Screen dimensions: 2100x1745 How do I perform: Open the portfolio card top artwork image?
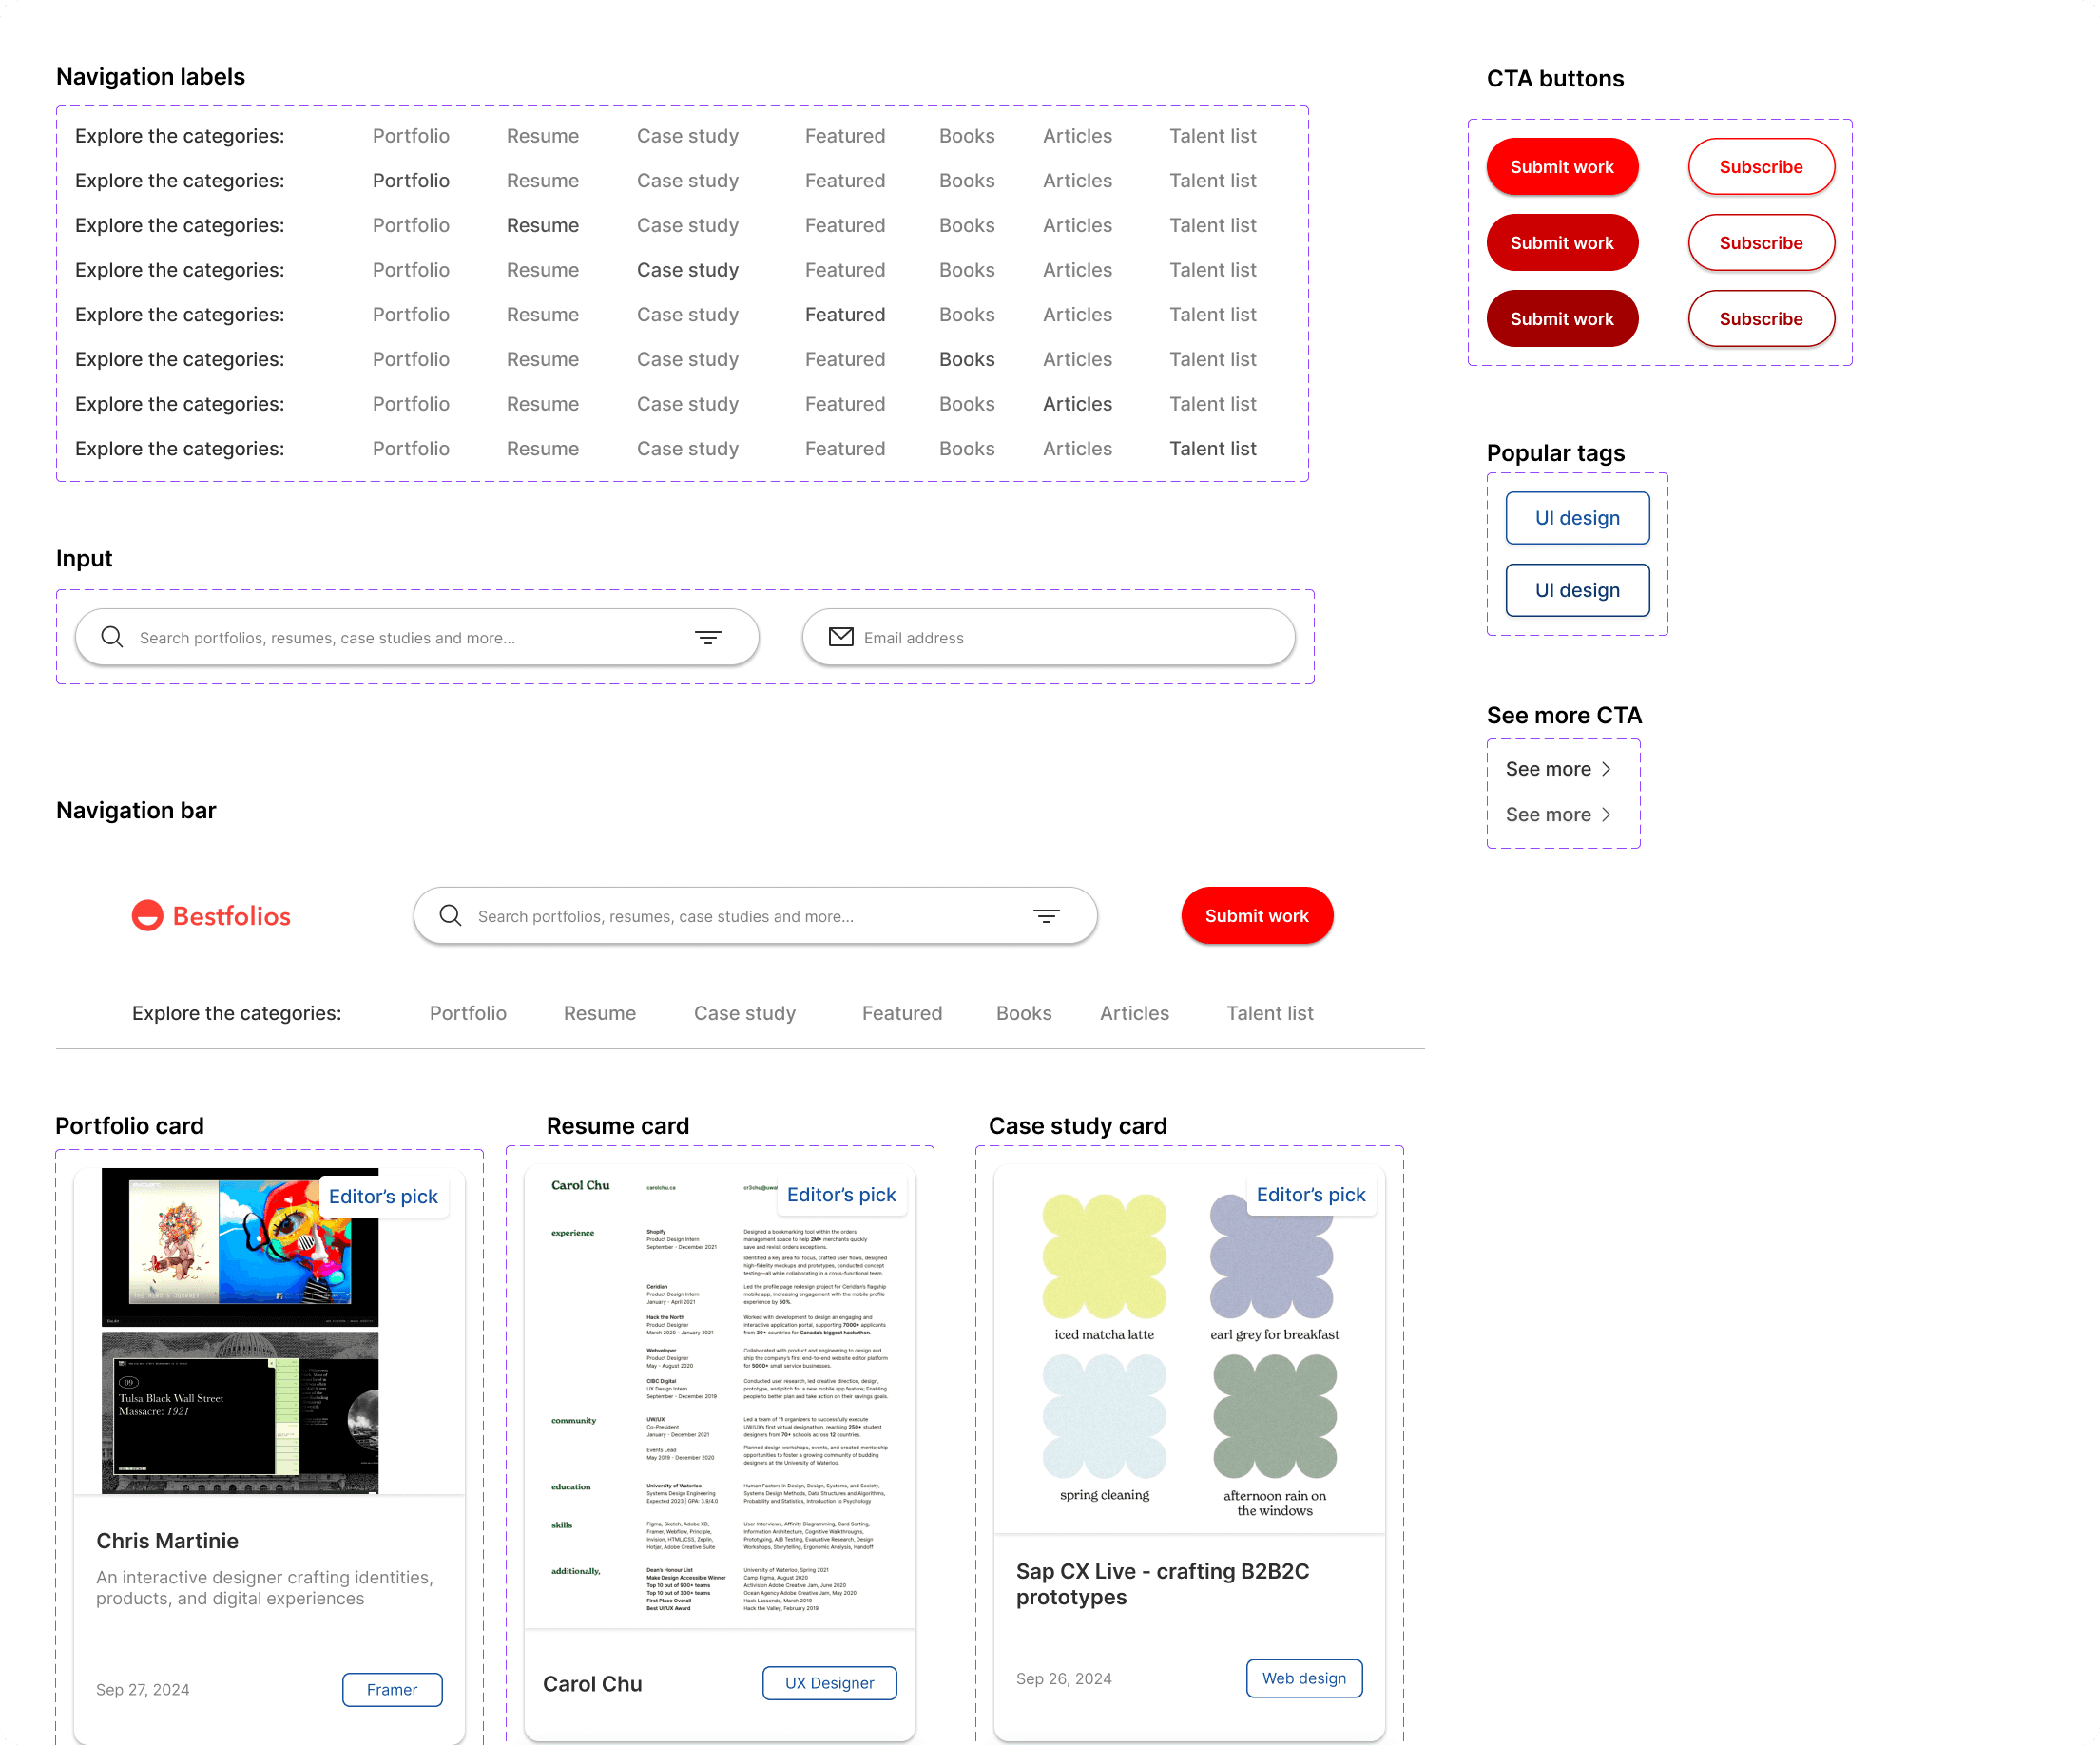[x=240, y=1247]
